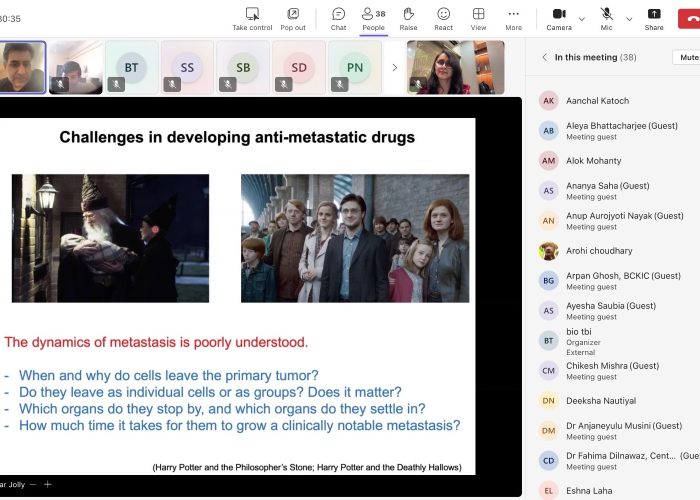Click the CM avatar icon
The width and height of the screenshot is (700, 500).
click(x=548, y=371)
